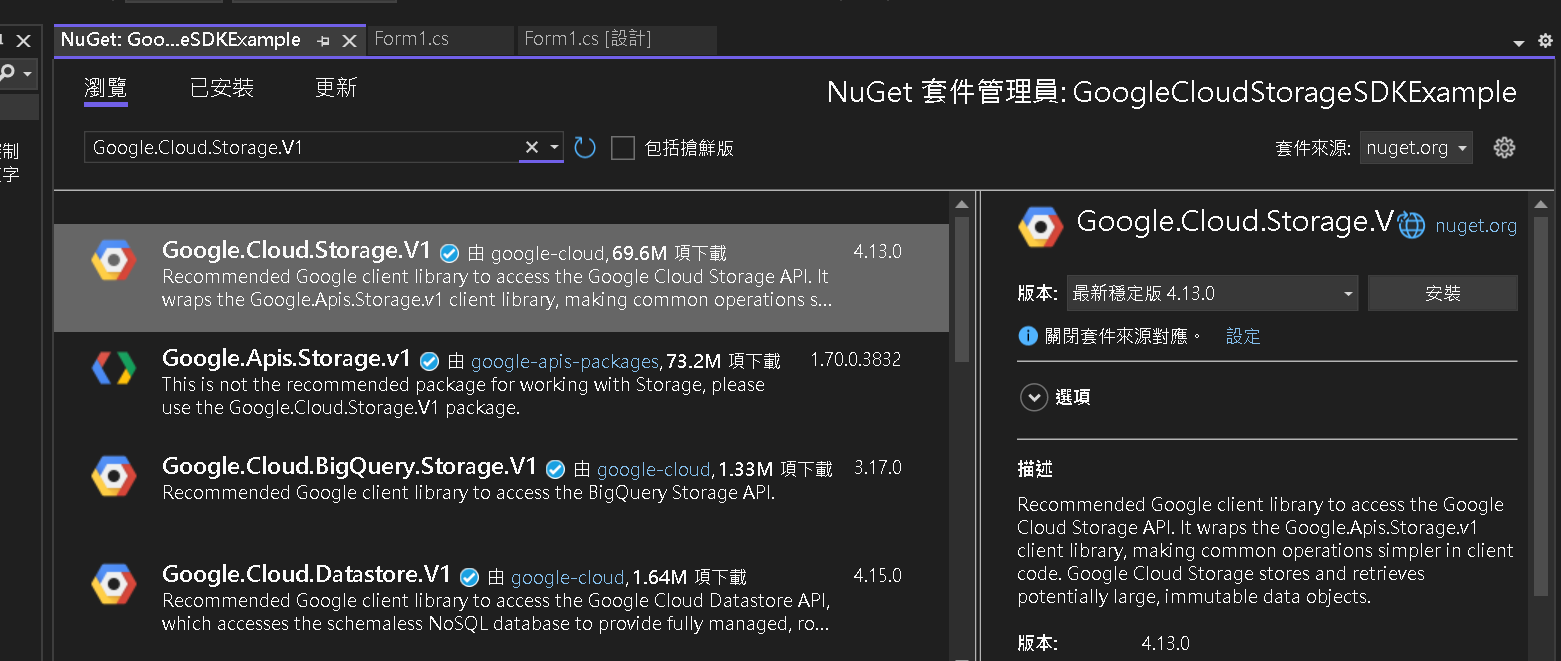Click verified badge next to Google.Cloud.BigQuery.Storage.V1
The image size is (1561, 661).
point(556,469)
